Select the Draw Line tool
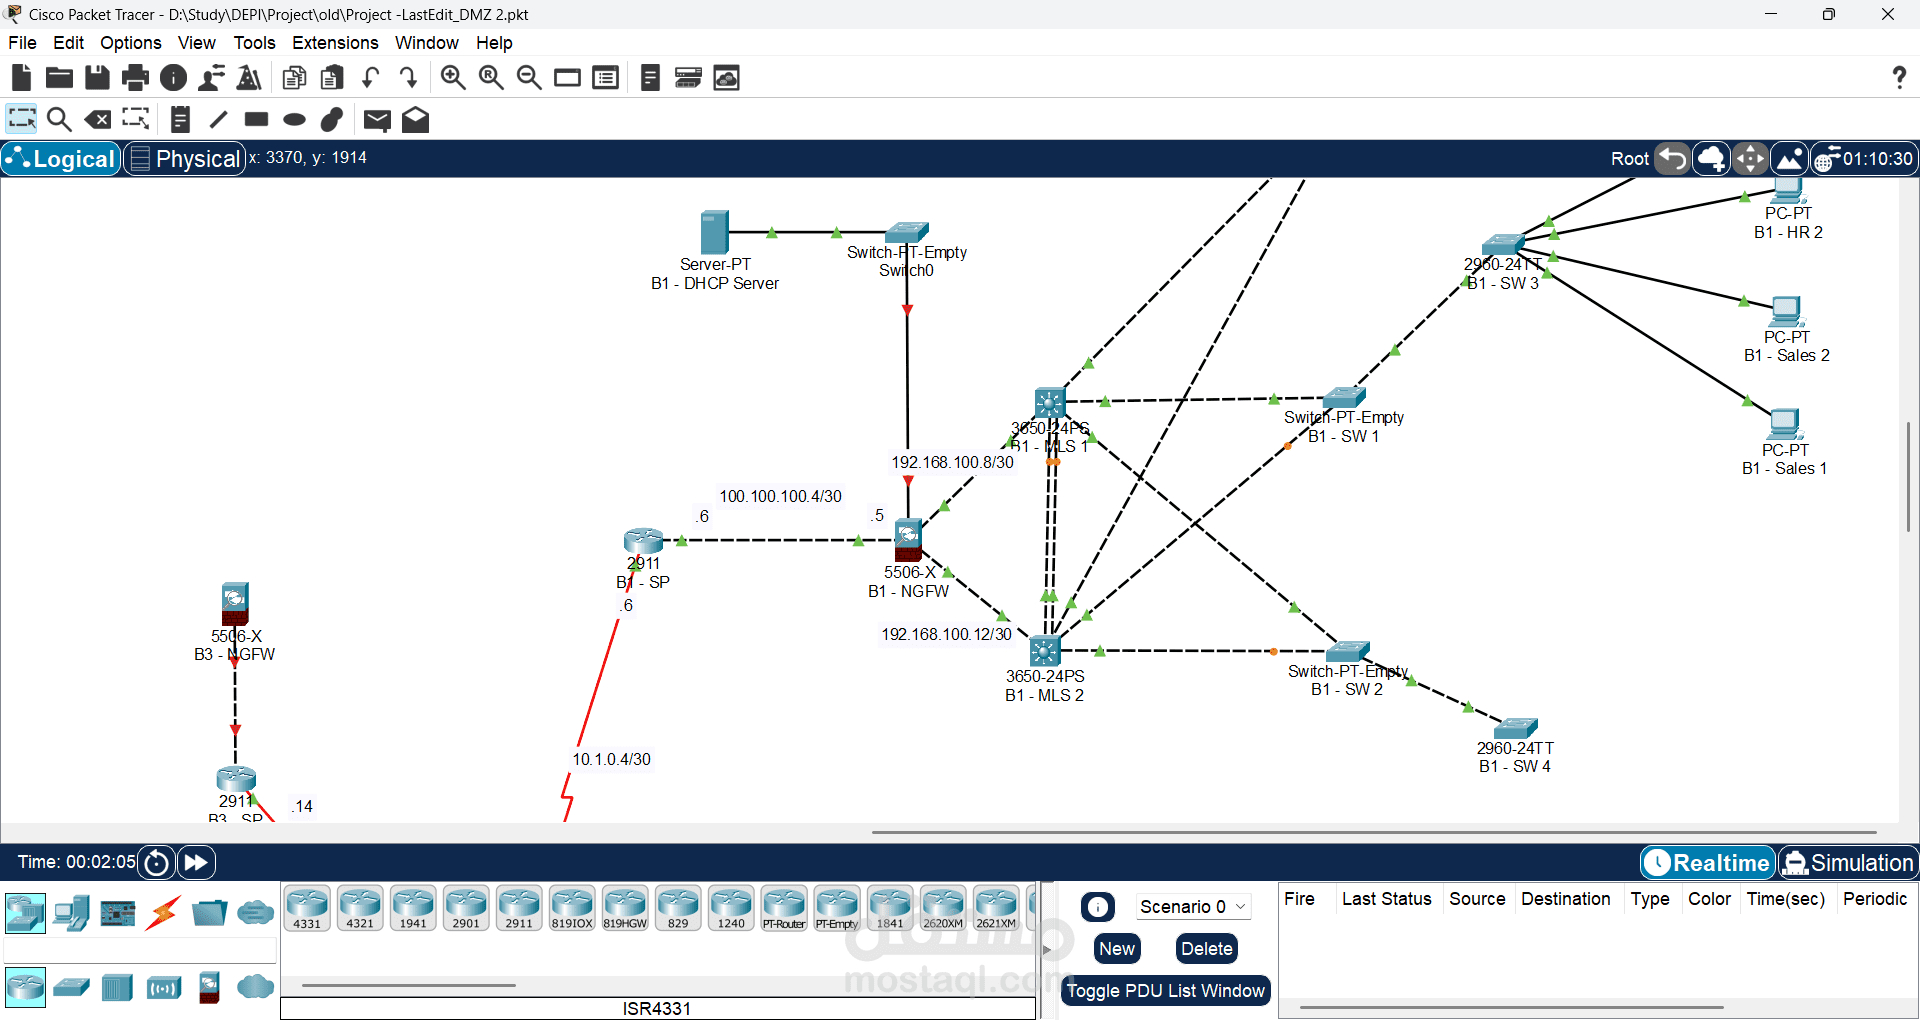 tap(218, 120)
